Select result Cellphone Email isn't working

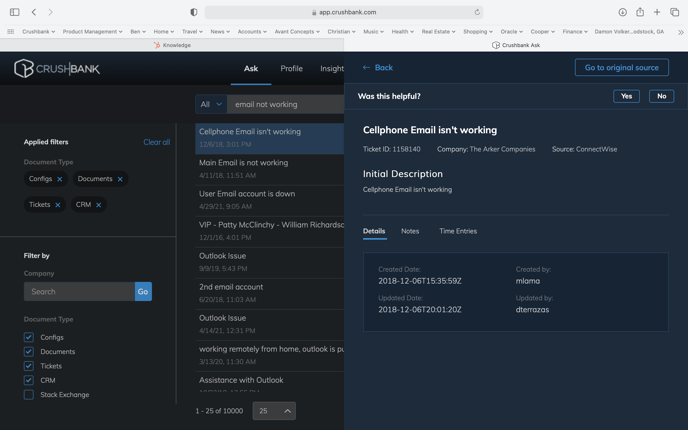click(269, 138)
